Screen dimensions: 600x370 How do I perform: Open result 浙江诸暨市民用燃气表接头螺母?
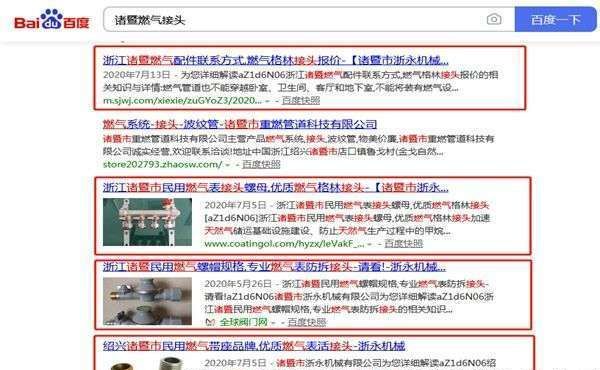(x=276, y=187)
